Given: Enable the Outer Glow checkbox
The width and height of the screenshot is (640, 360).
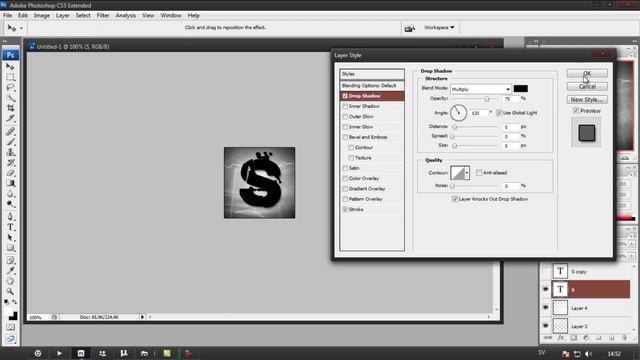Looking at the screenshot, I should pos(345,117).
